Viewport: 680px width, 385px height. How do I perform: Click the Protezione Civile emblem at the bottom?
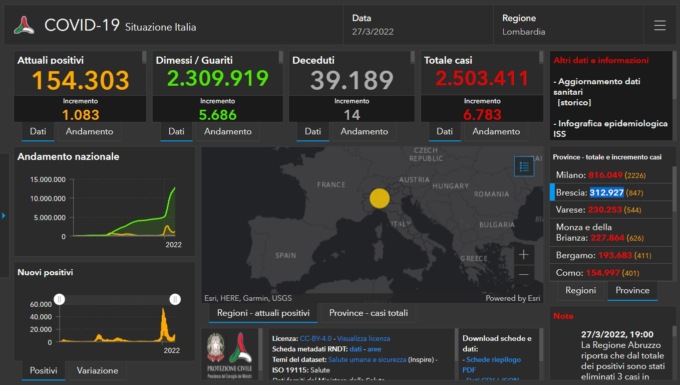pyautogui.click(x=230, y=356)
